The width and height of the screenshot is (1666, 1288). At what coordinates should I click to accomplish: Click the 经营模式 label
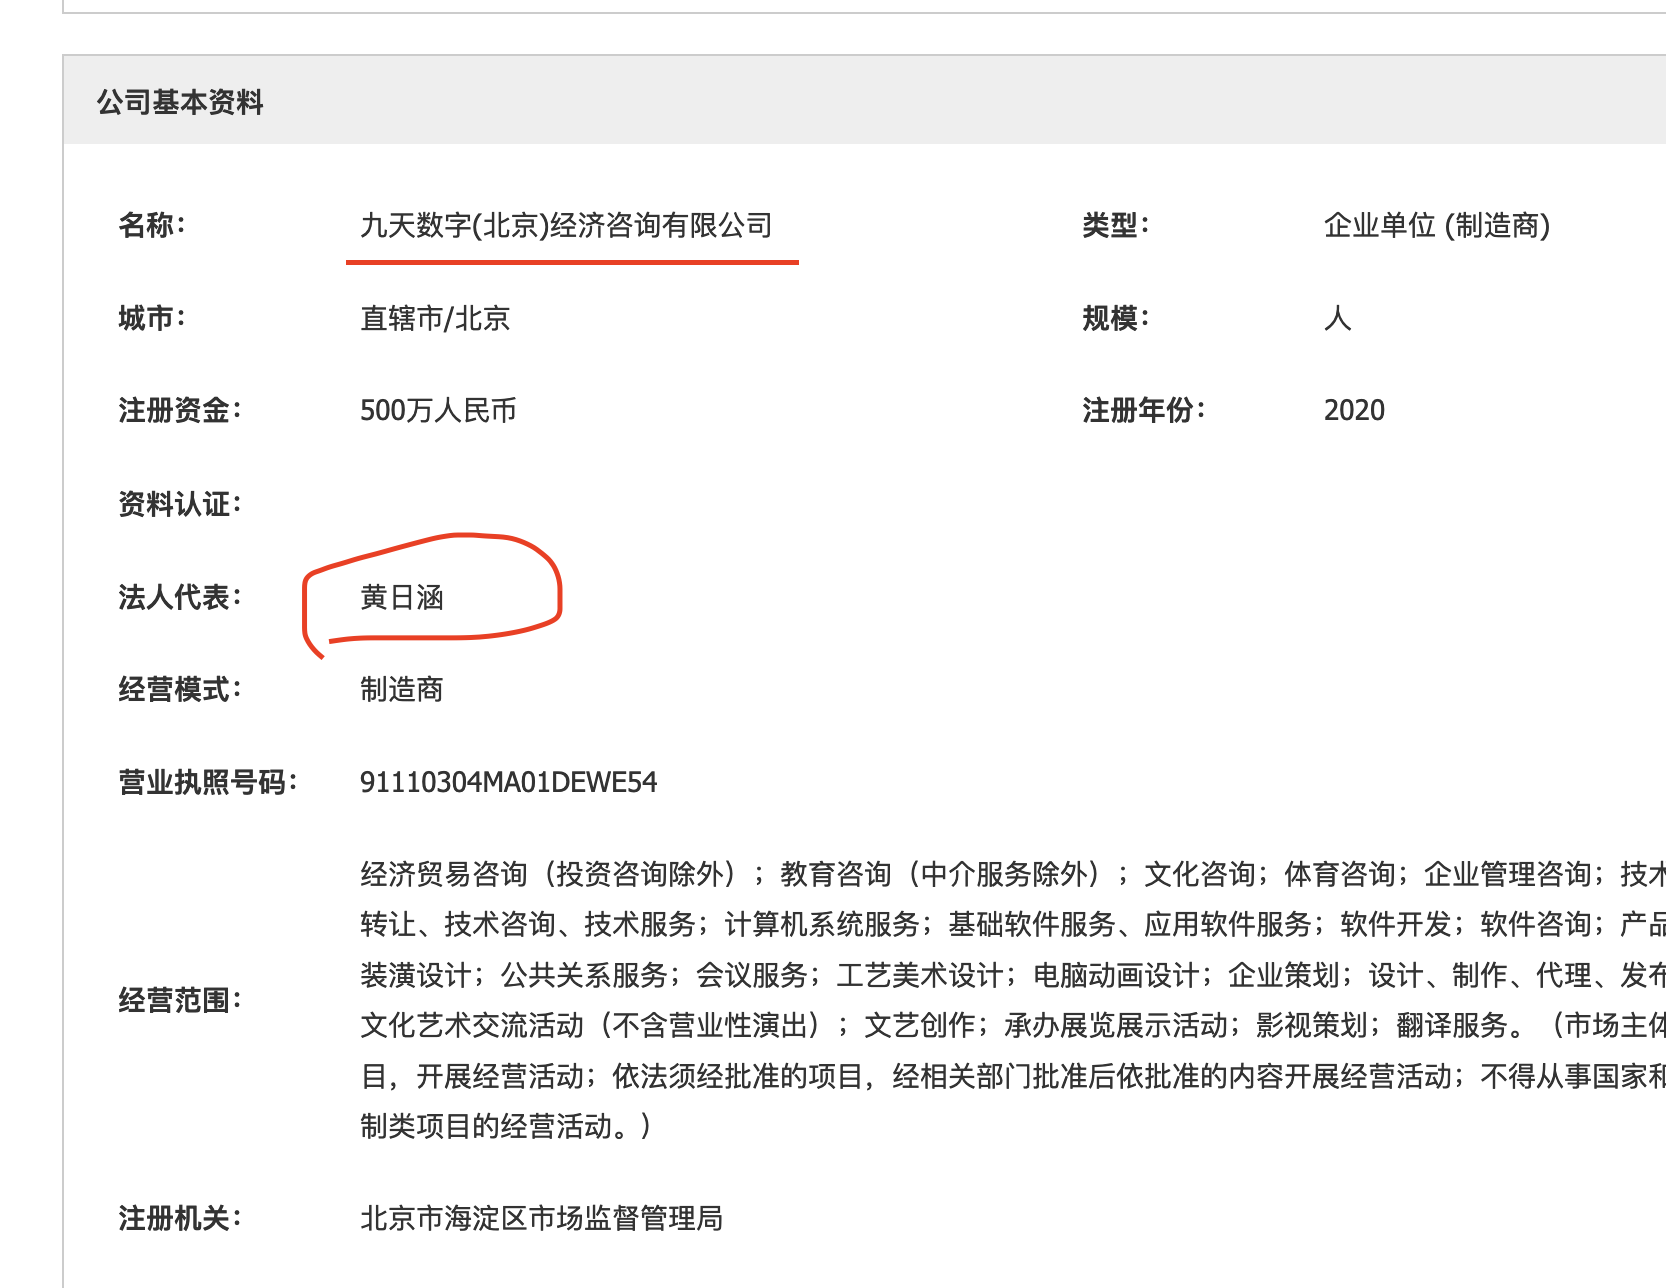pos(180,689)
